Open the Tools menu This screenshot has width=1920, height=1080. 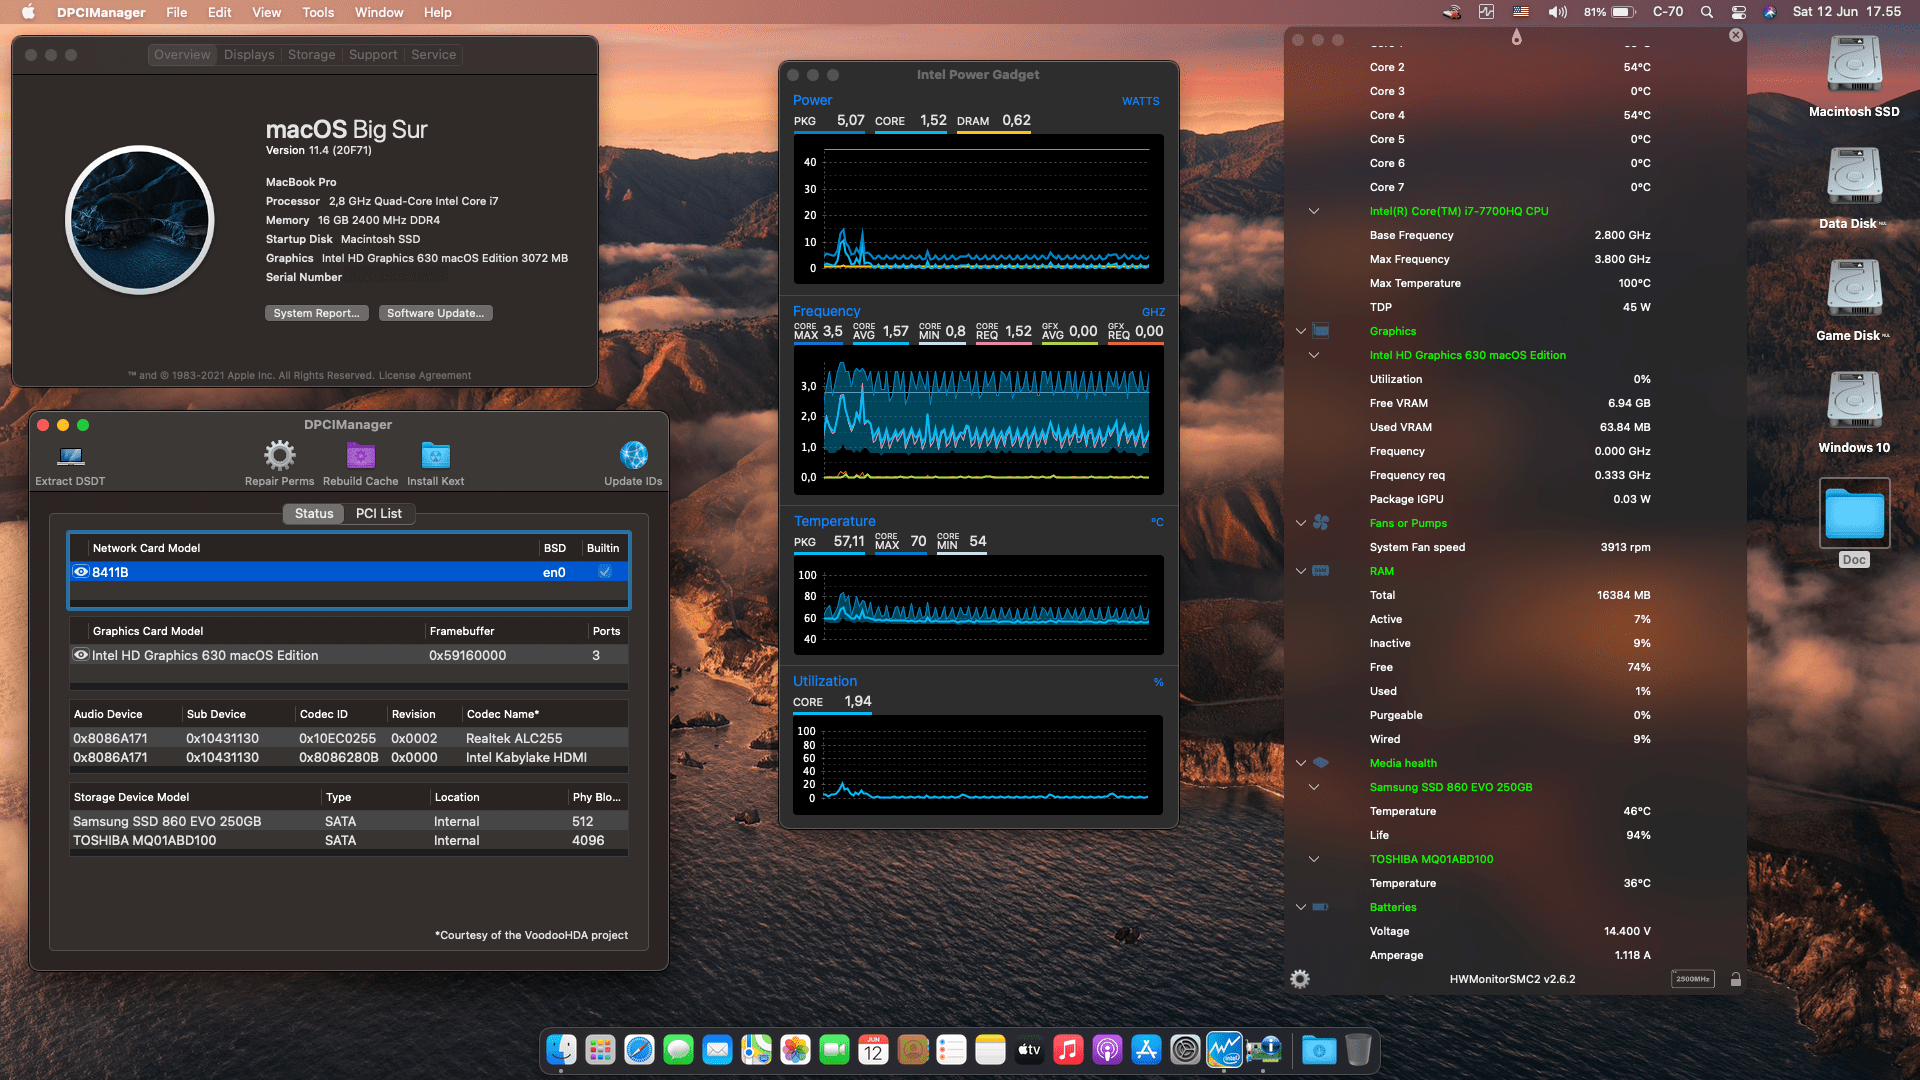(318, 12)
